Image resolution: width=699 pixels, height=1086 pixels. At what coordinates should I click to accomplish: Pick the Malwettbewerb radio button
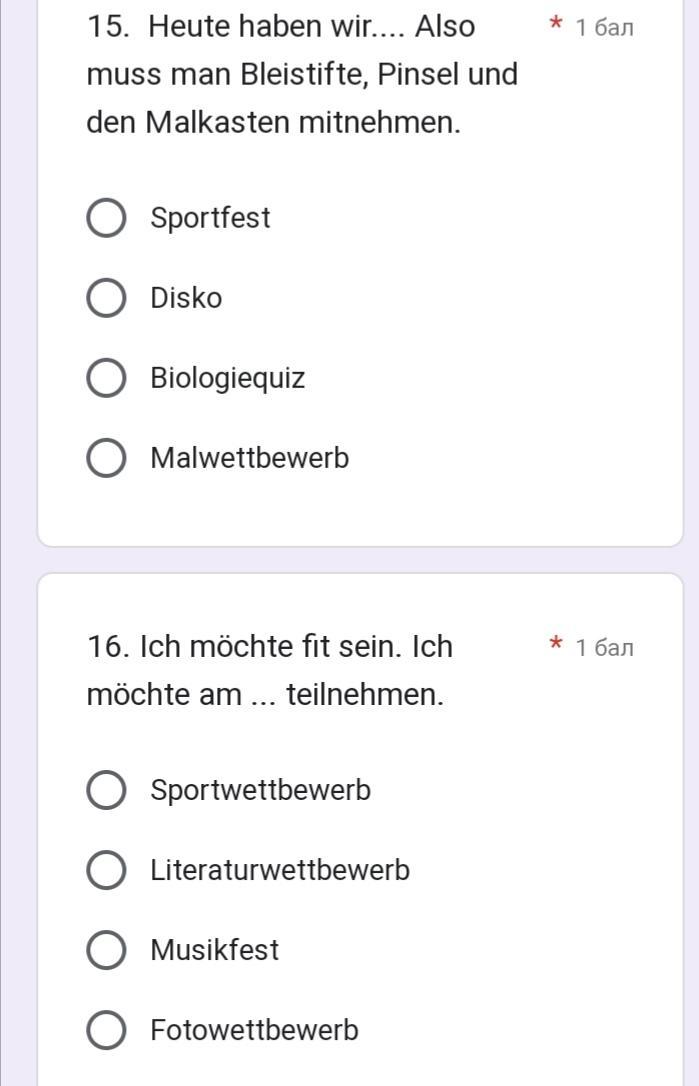107,458
